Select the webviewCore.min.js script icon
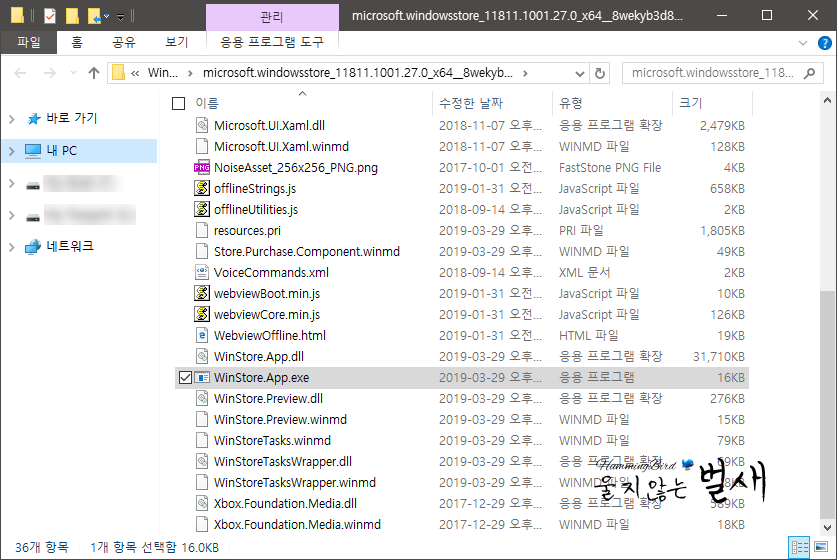 click(x=202, y=314)
